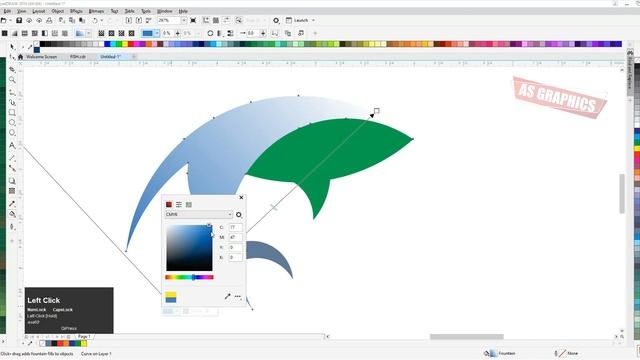
Task: Open Open-file dropdown arrow
Action: pyautogui.click(x=9, y=20)
